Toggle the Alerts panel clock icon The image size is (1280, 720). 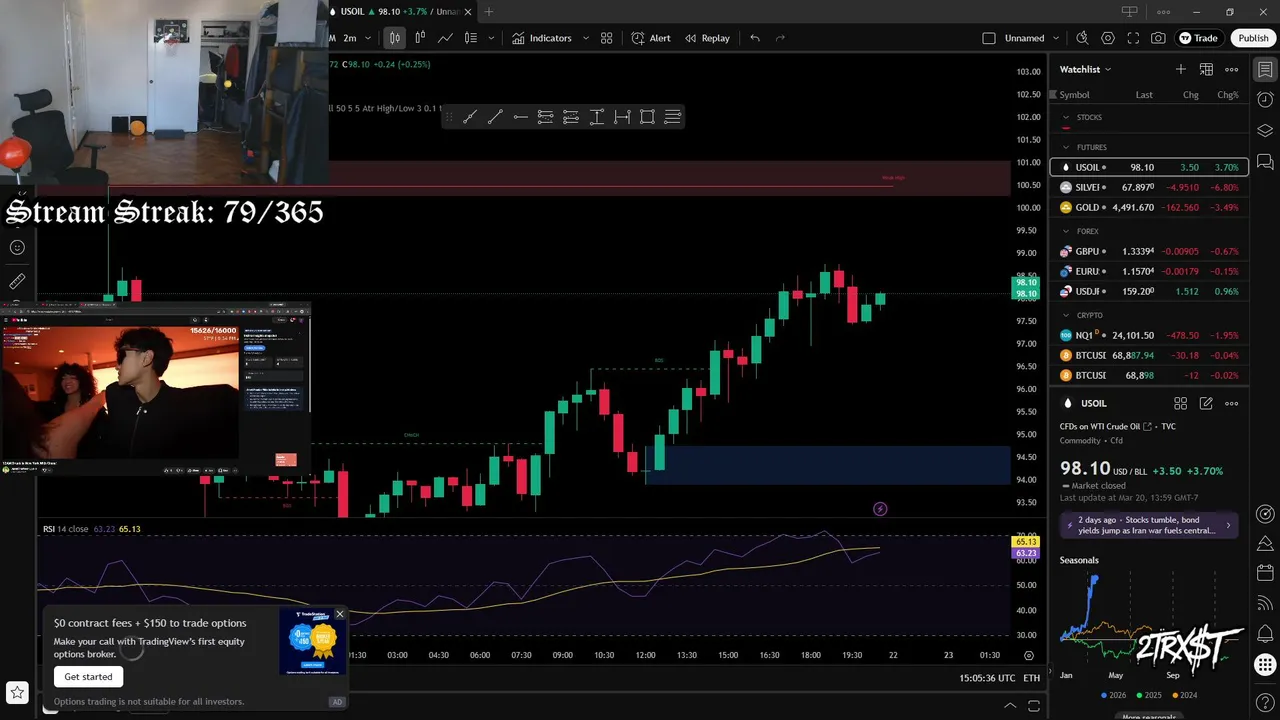tap(1265, 100)
